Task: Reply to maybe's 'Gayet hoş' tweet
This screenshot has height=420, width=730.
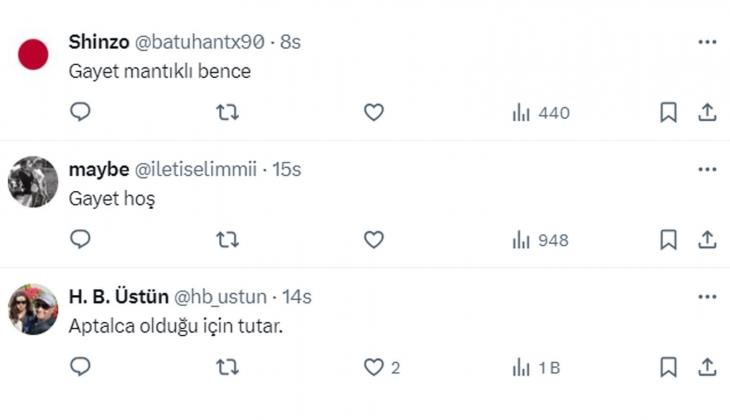Action: 81,240
